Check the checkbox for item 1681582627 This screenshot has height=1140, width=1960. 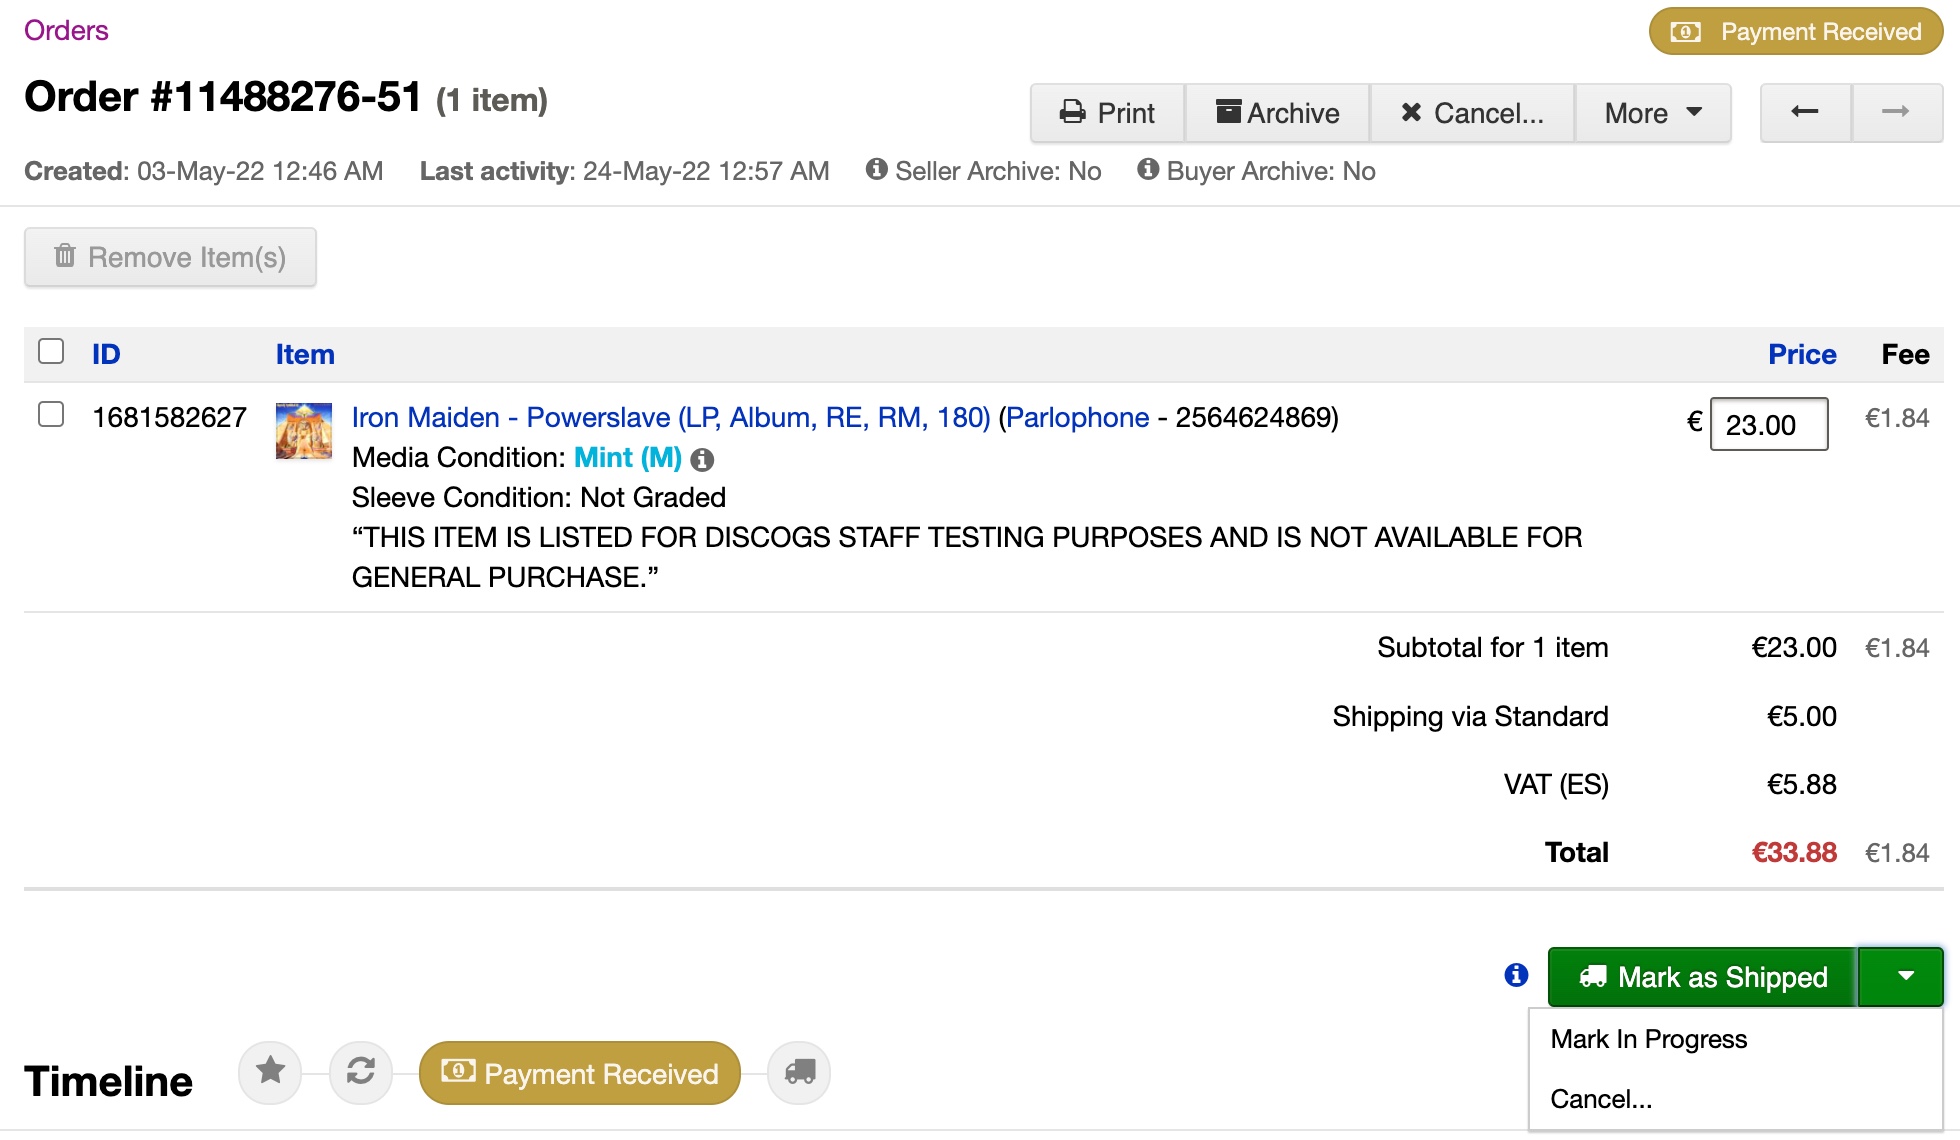click(49, 417)
